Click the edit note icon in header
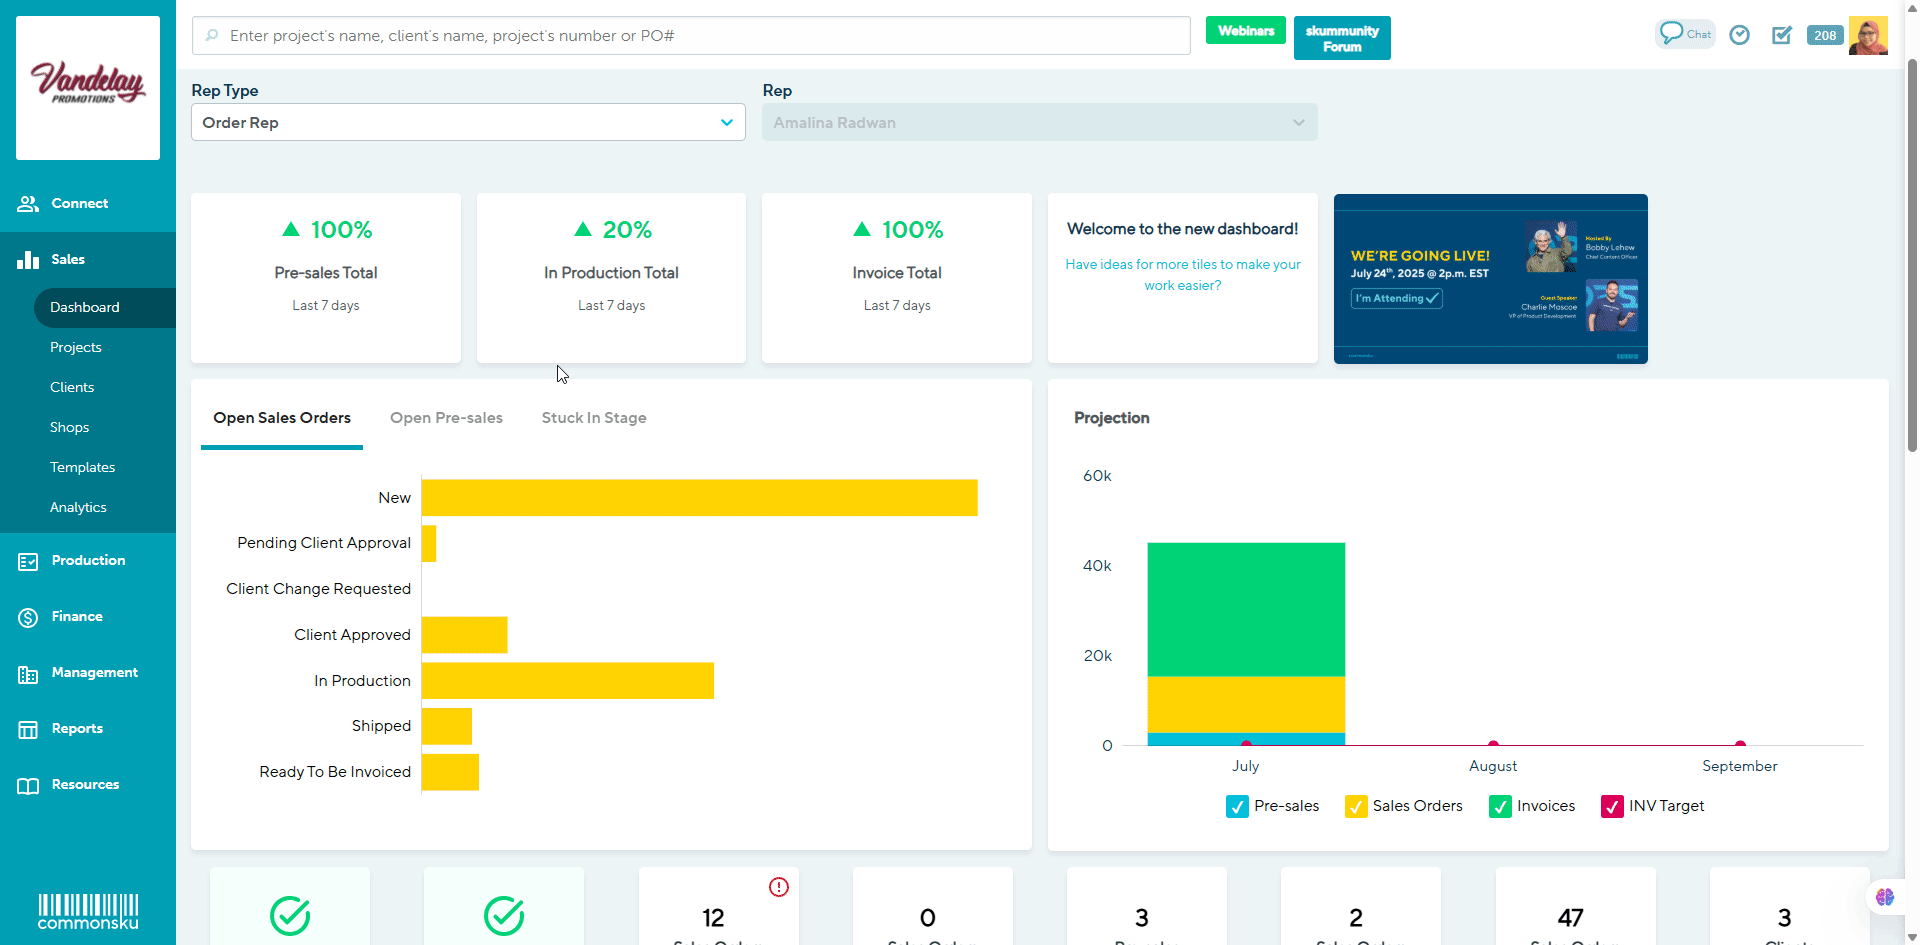 point(1781,35)
